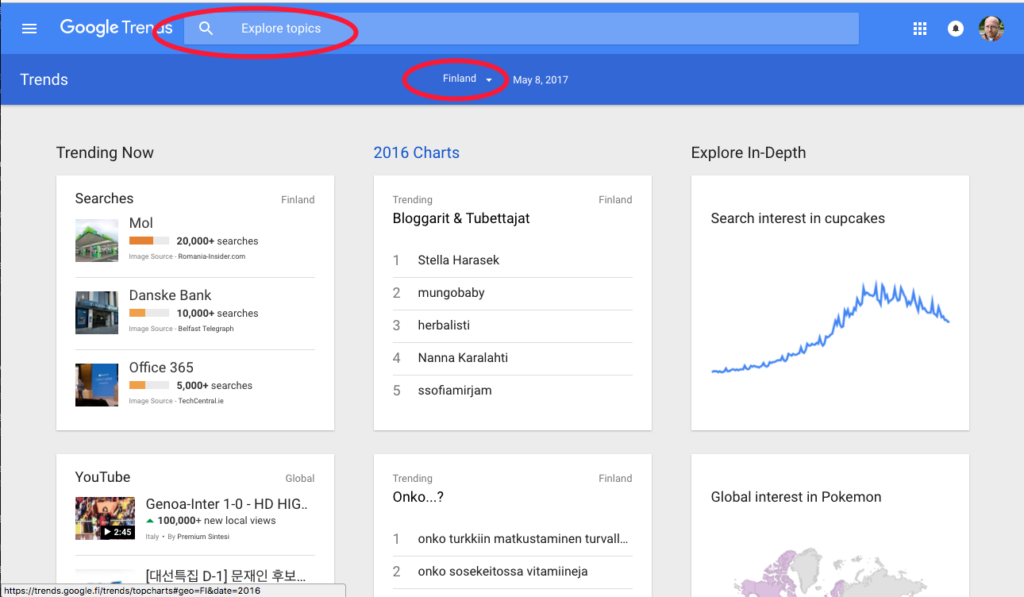
Task: Select onko sosekeitossa vitamiineja entry
Action: [502, 572]
